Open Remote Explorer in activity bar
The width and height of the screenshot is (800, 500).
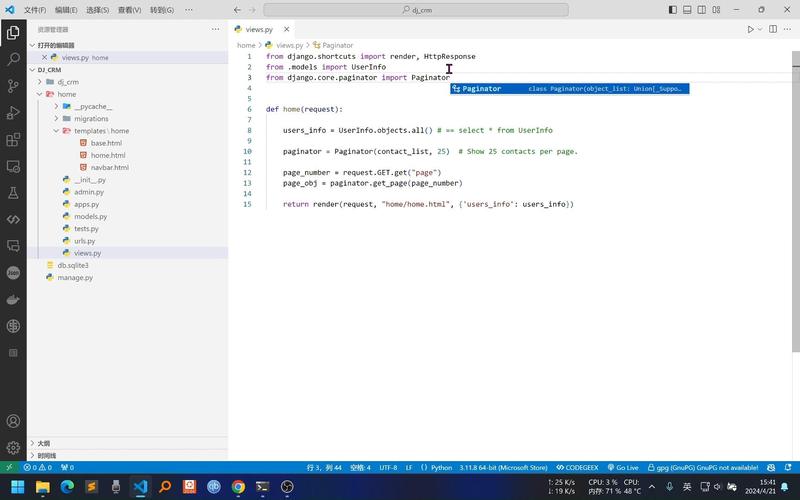point(13,166)
